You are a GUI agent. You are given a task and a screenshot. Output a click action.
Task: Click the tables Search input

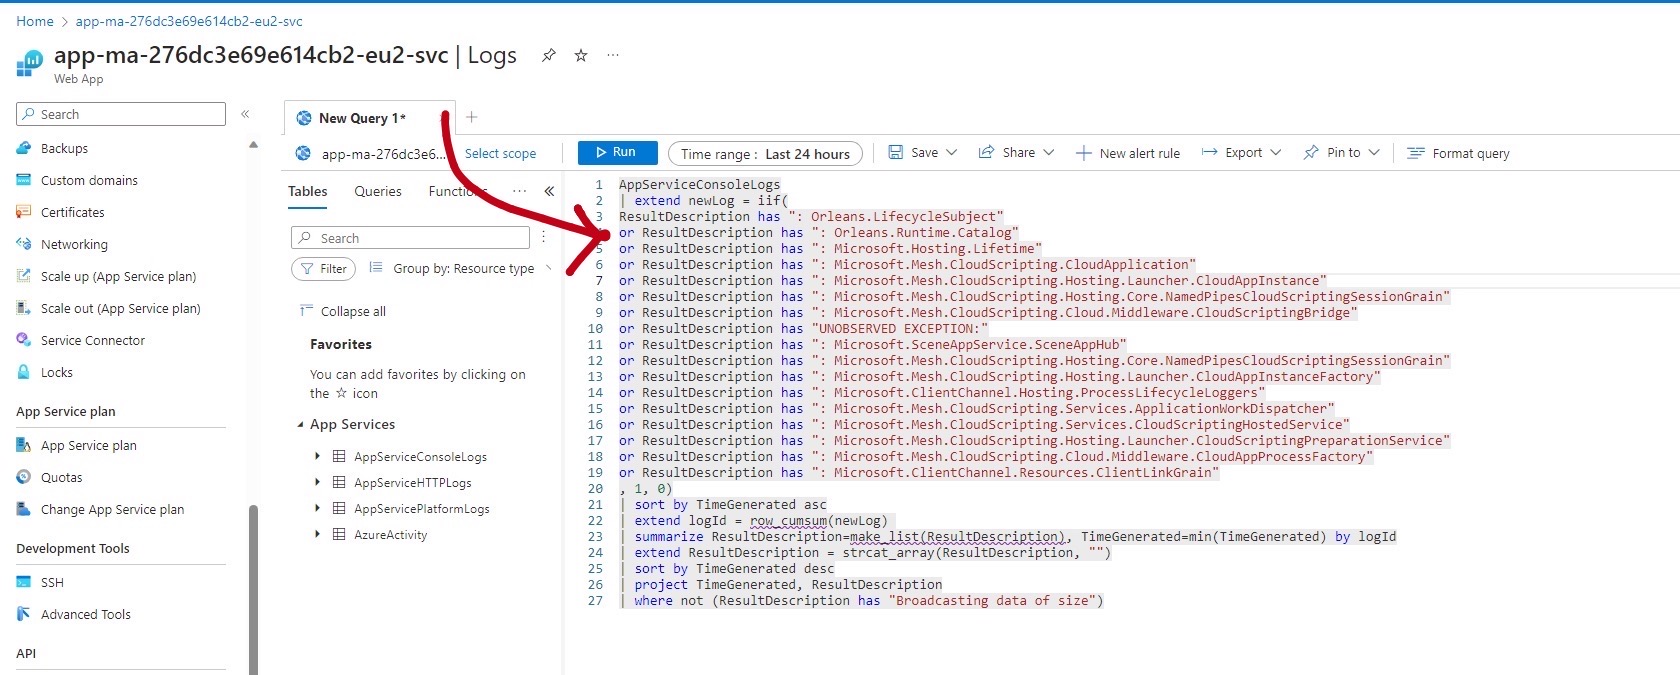[x=410, y=237]
